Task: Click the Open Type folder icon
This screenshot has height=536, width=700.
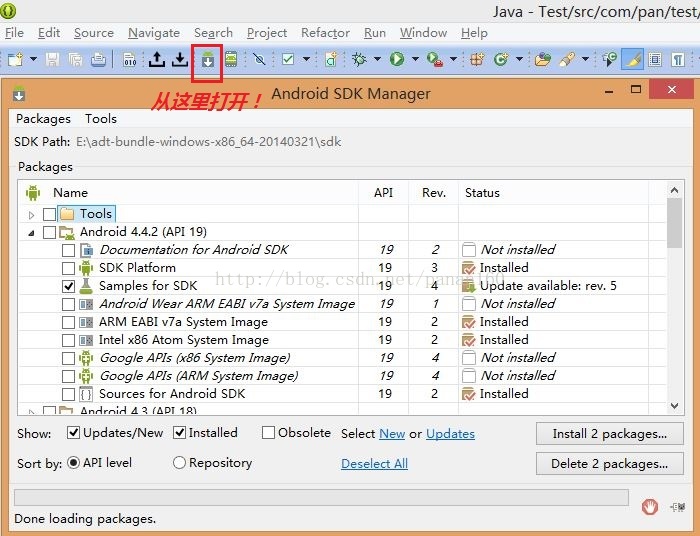Action: tap(542, 59)
